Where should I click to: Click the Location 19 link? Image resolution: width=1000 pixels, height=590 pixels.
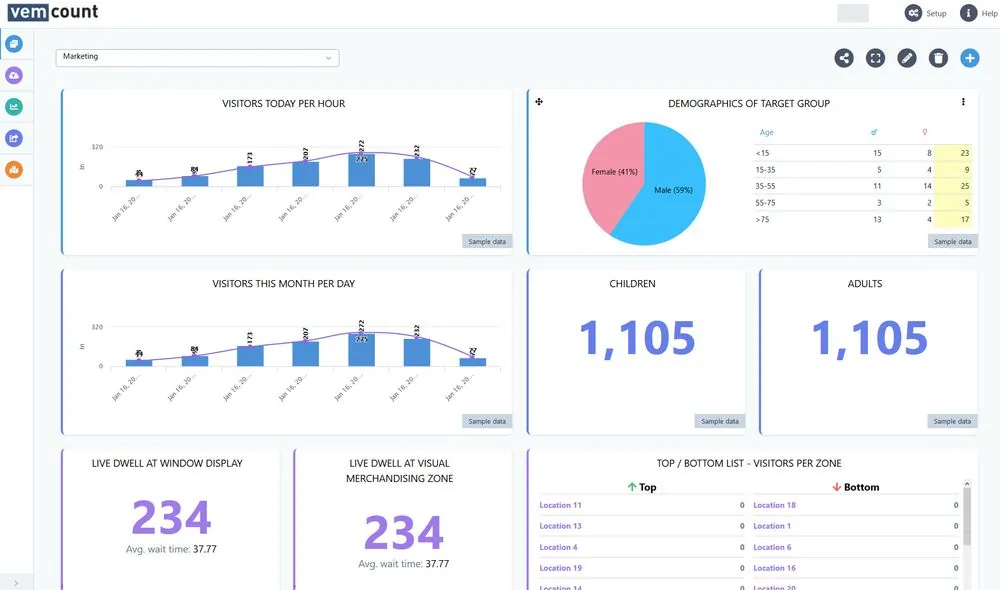pyautogui.click(x=561, y=568)
